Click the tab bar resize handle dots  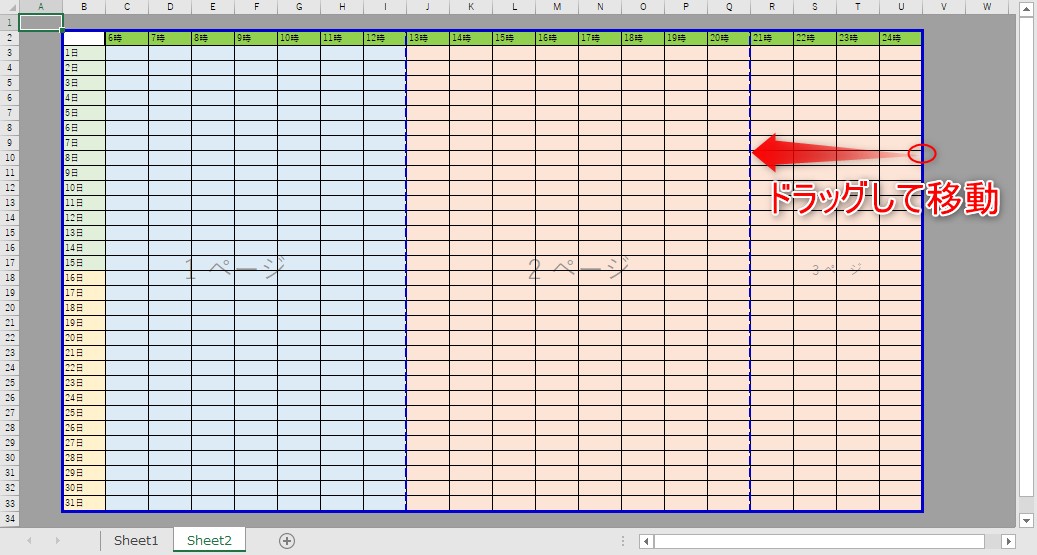point(623,541)
